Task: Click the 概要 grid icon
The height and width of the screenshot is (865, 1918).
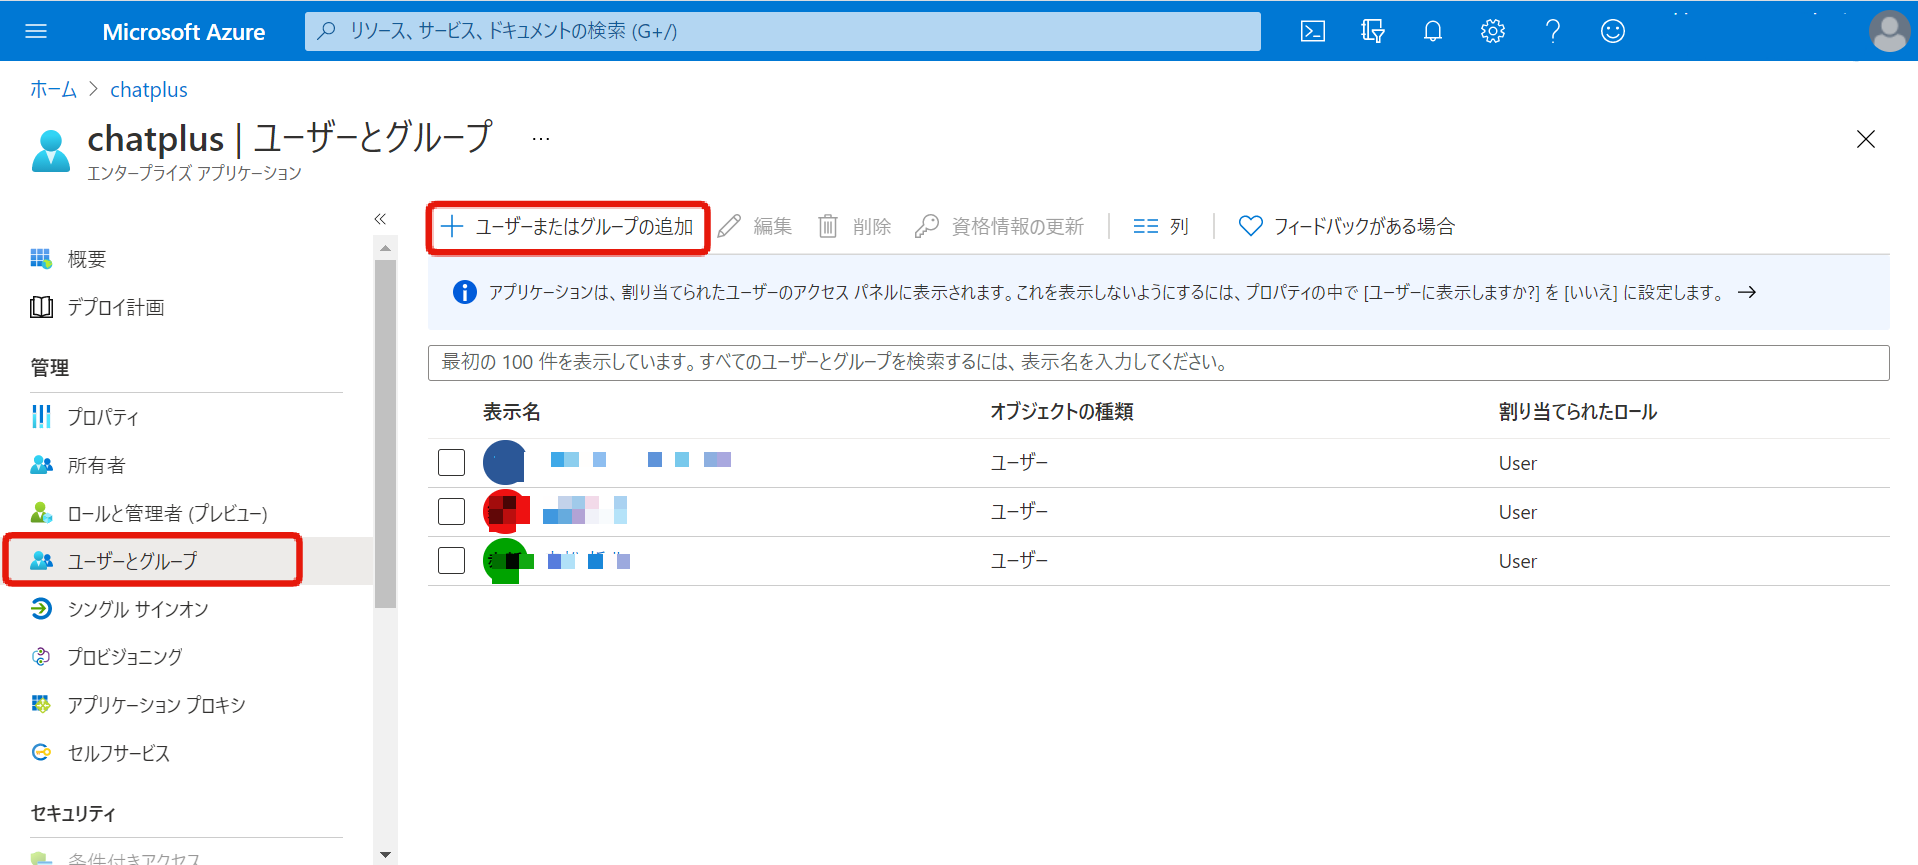Action: point(41,259)
